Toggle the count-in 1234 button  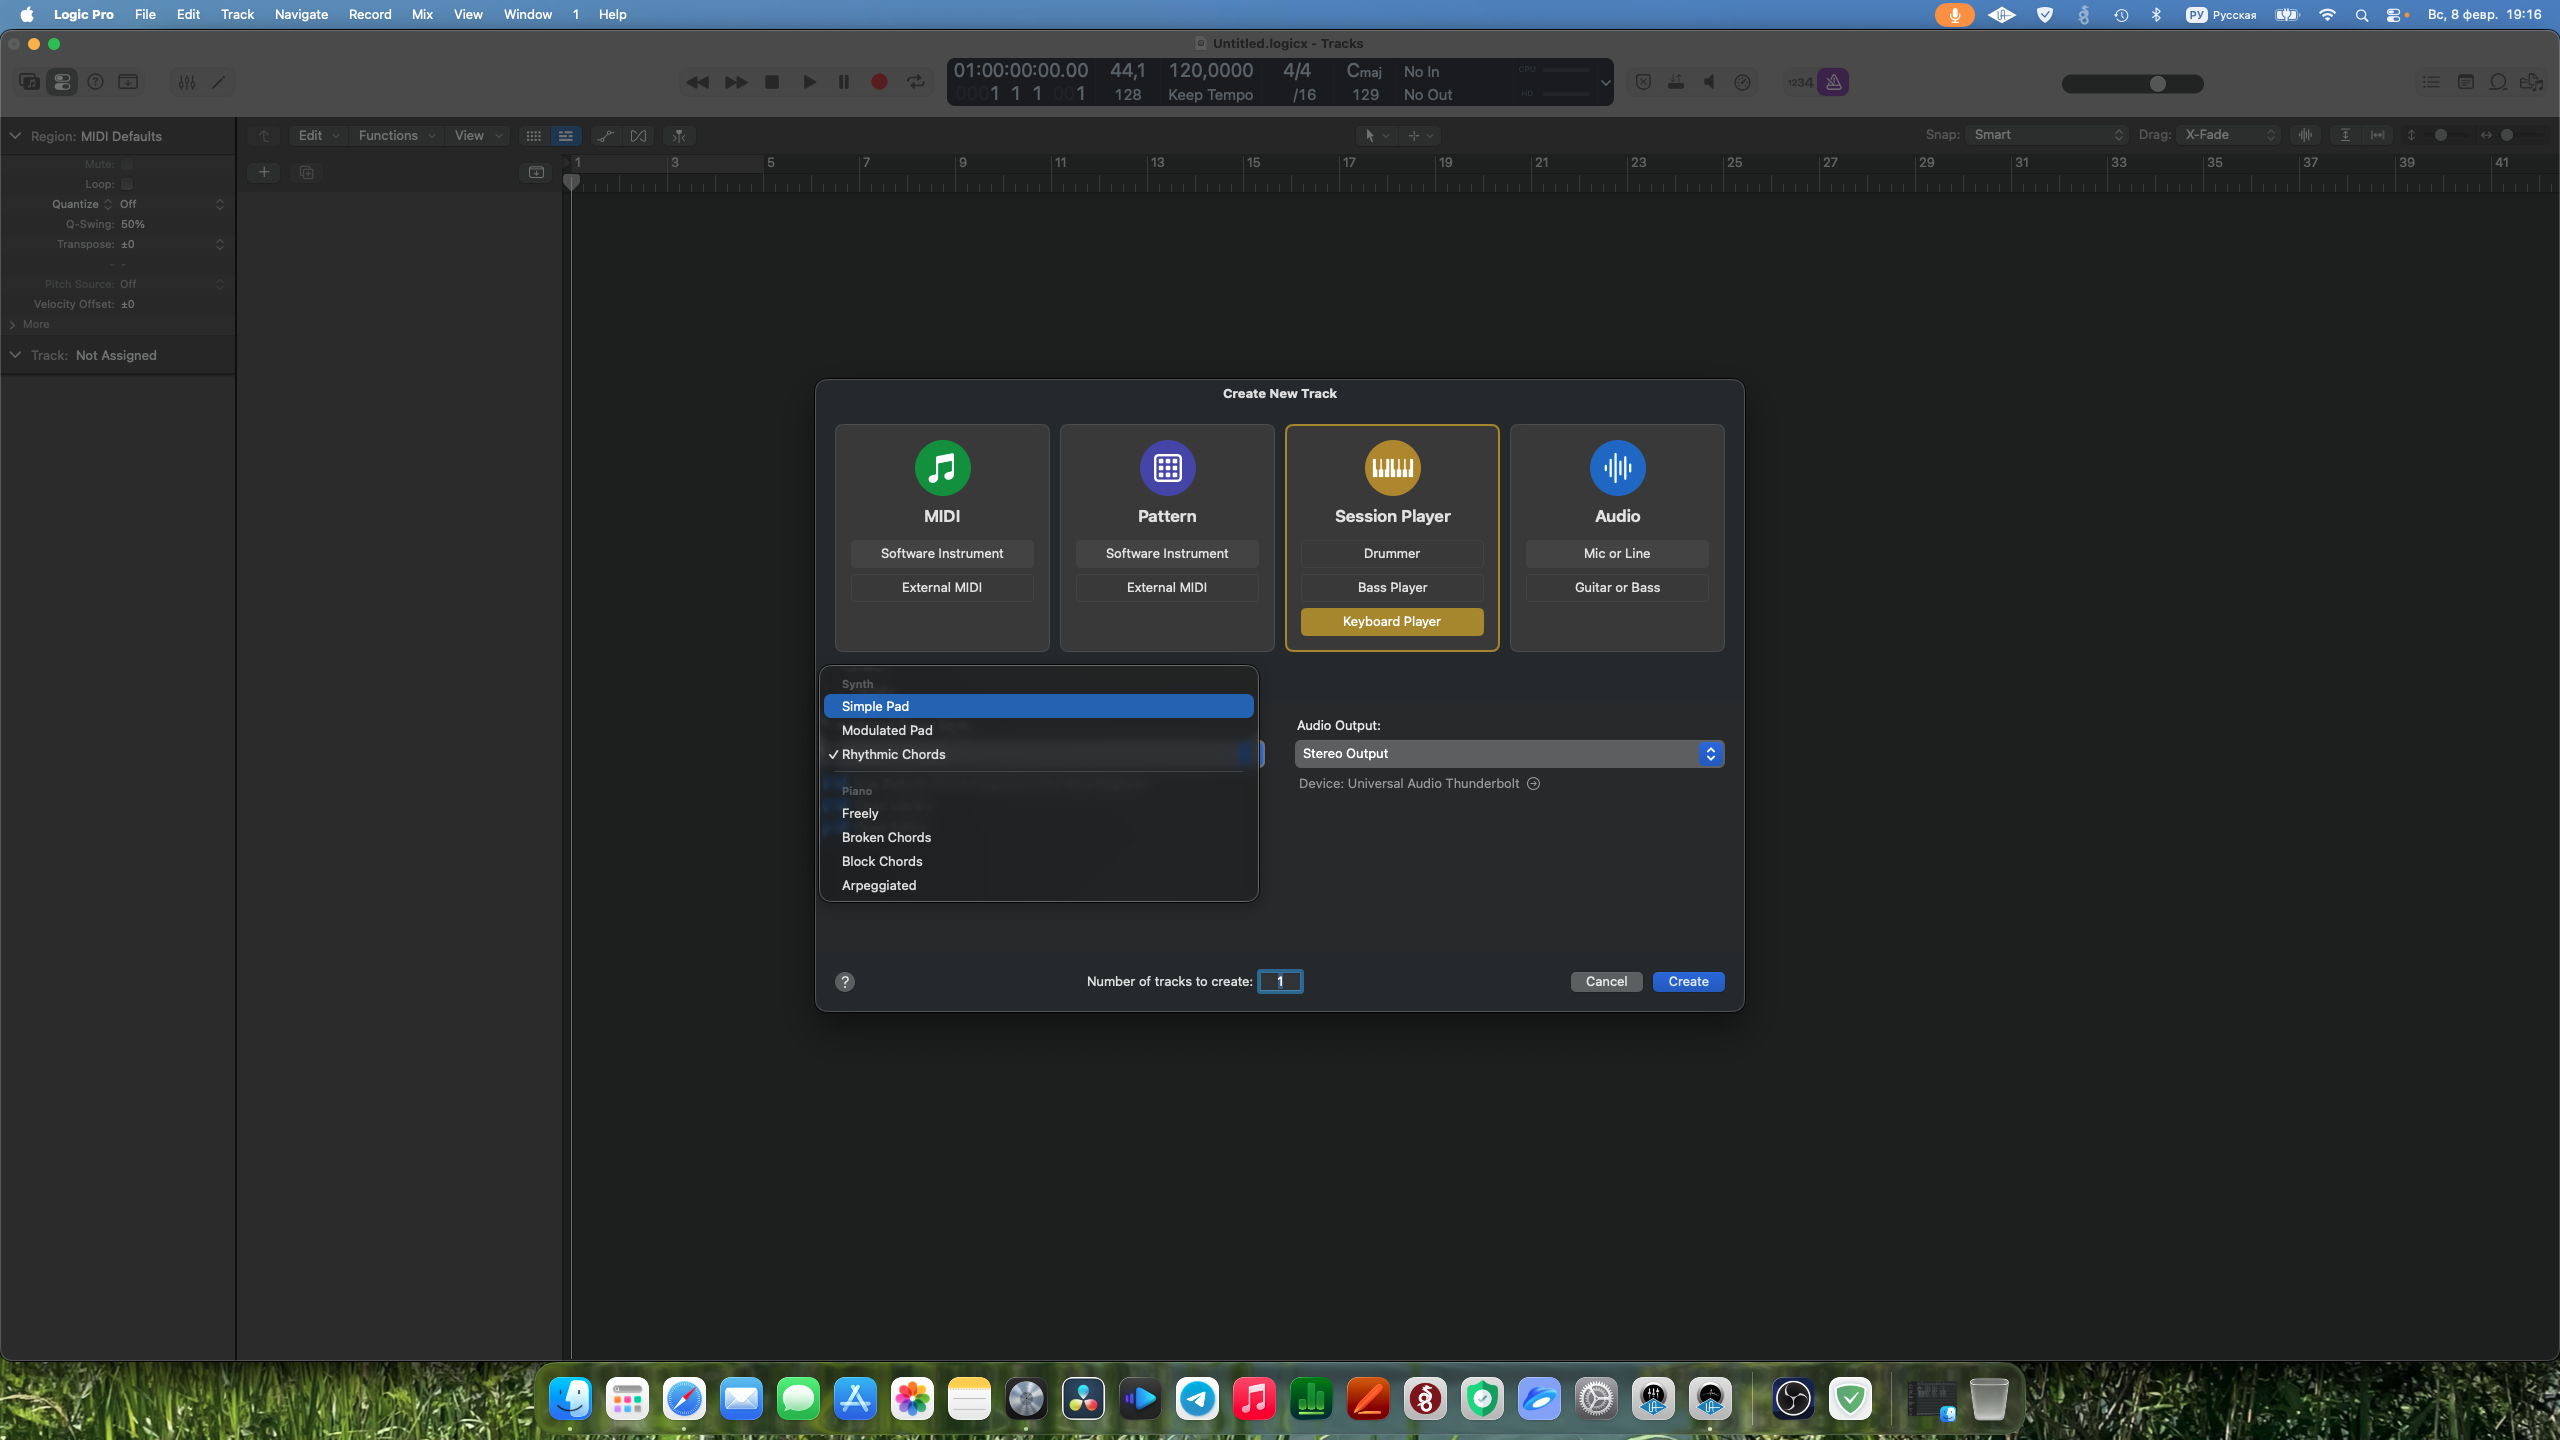tap(1799, 82)
